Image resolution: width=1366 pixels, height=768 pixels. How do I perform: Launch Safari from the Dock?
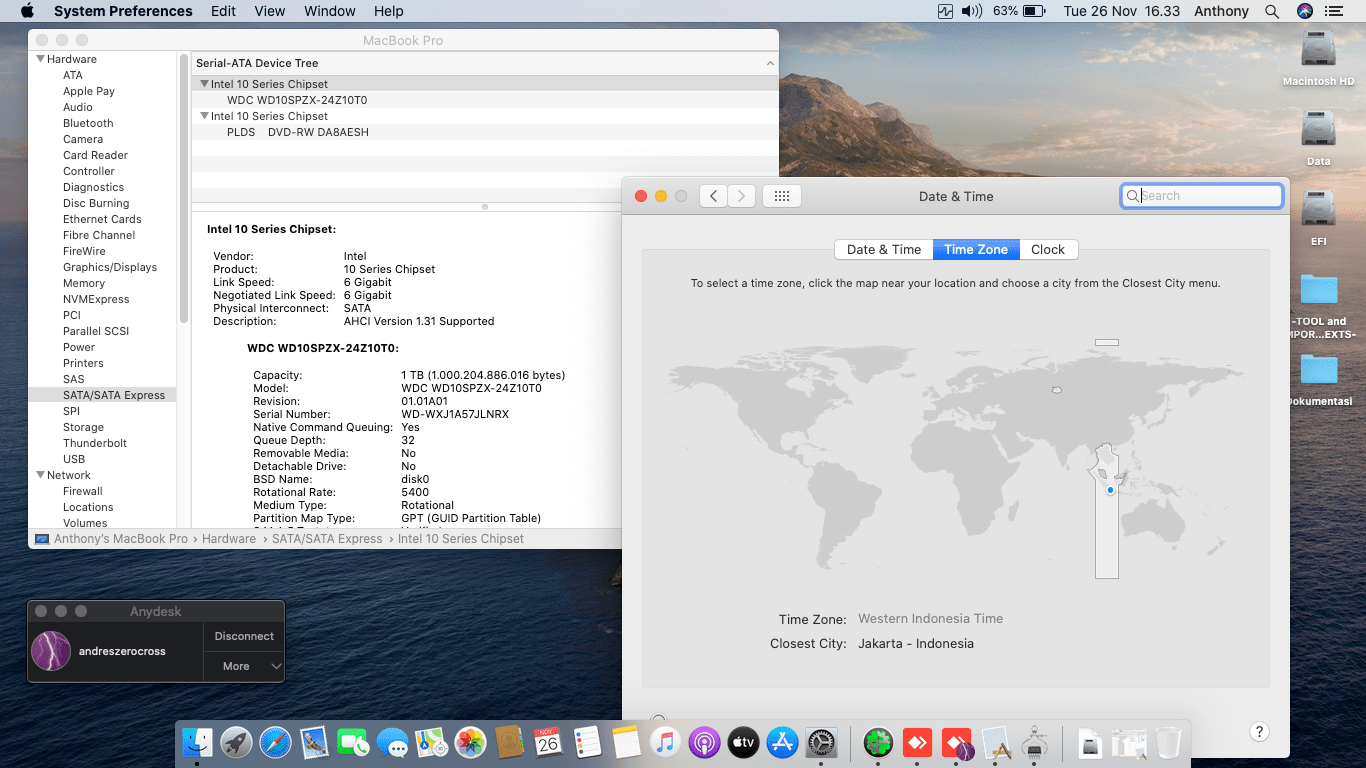[275, 743]
